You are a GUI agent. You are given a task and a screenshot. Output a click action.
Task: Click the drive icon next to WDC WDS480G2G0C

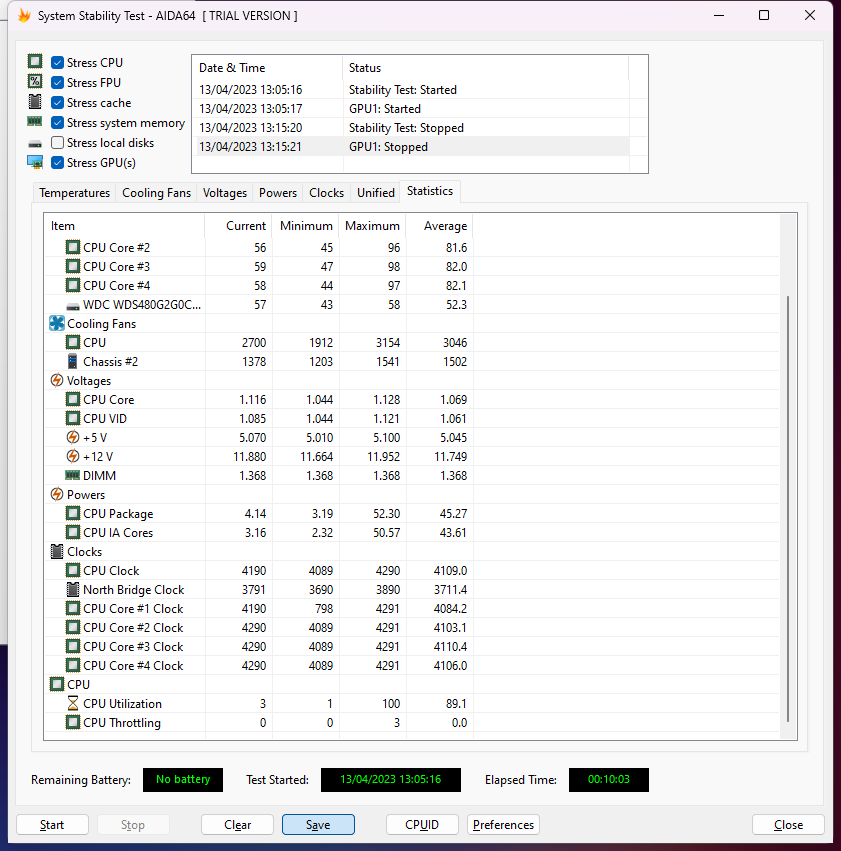click(x=73, y=306)
